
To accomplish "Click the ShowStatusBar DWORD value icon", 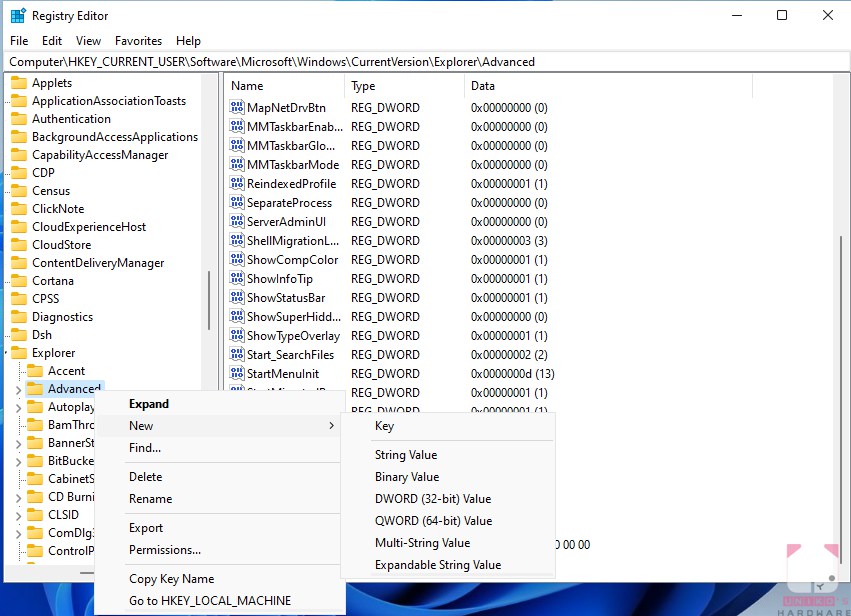I will tap(237, 297).
